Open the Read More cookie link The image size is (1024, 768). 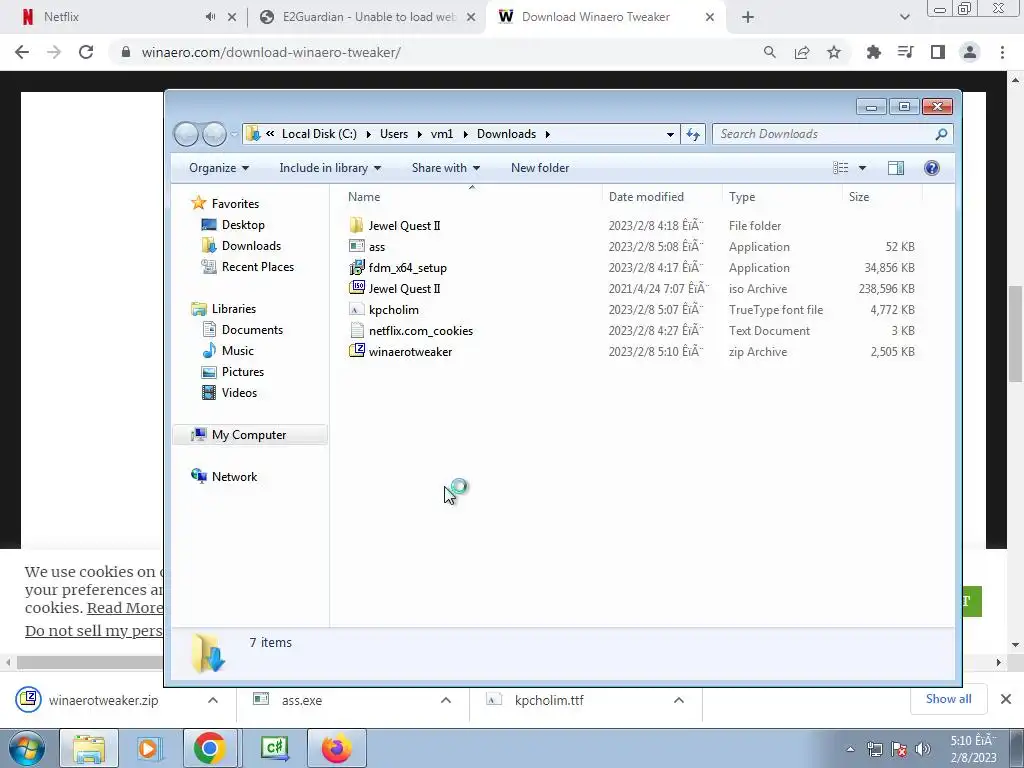125,608
